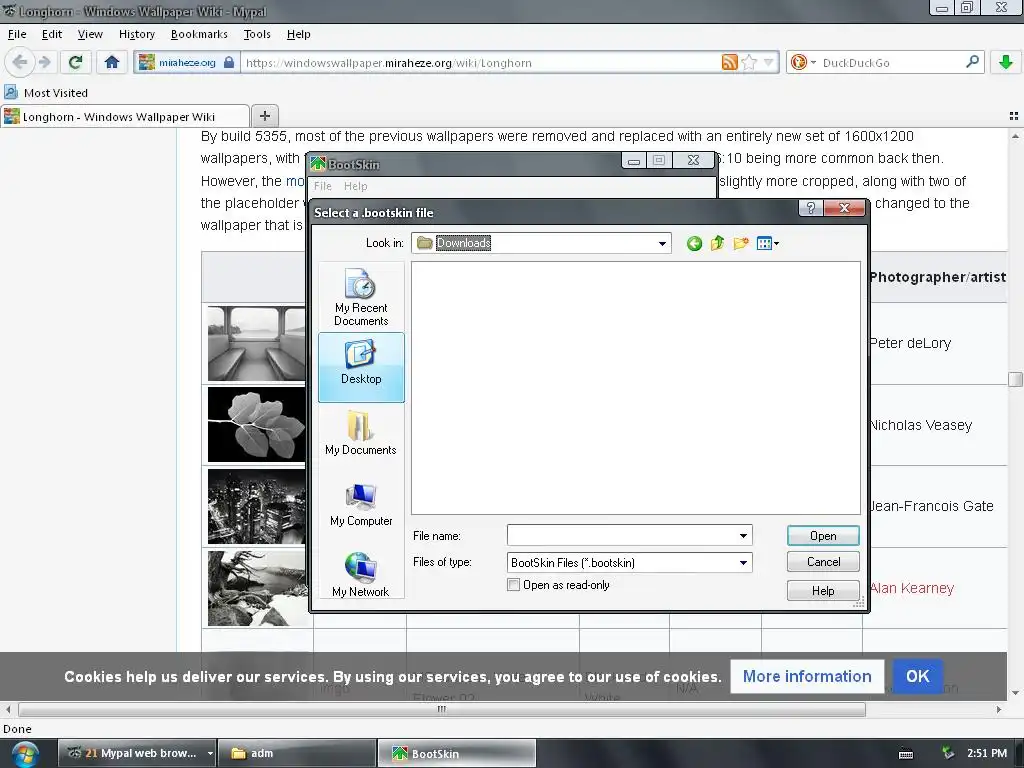This screenshot has height=768, width=1024.
Task: Open the Windows Start orb
Action: 24,754
